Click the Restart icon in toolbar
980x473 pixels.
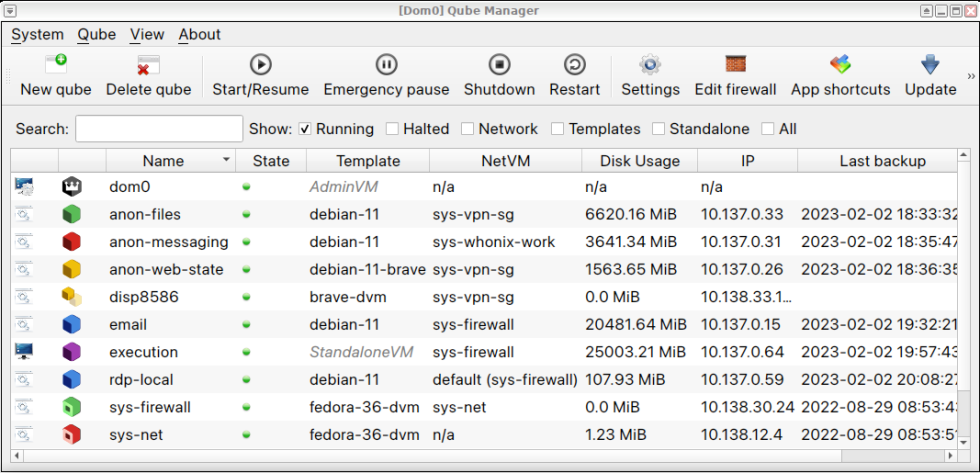click(574, 65)
